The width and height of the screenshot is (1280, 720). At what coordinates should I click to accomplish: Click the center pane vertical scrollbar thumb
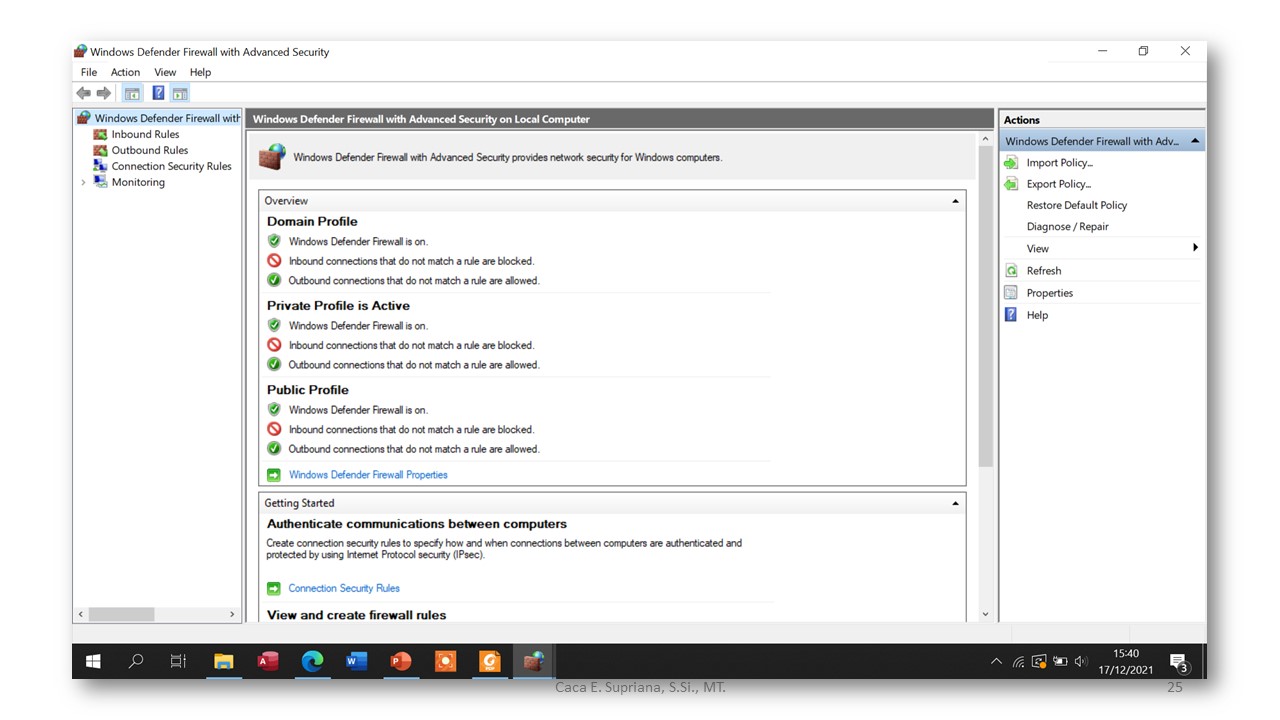point(985,306)
